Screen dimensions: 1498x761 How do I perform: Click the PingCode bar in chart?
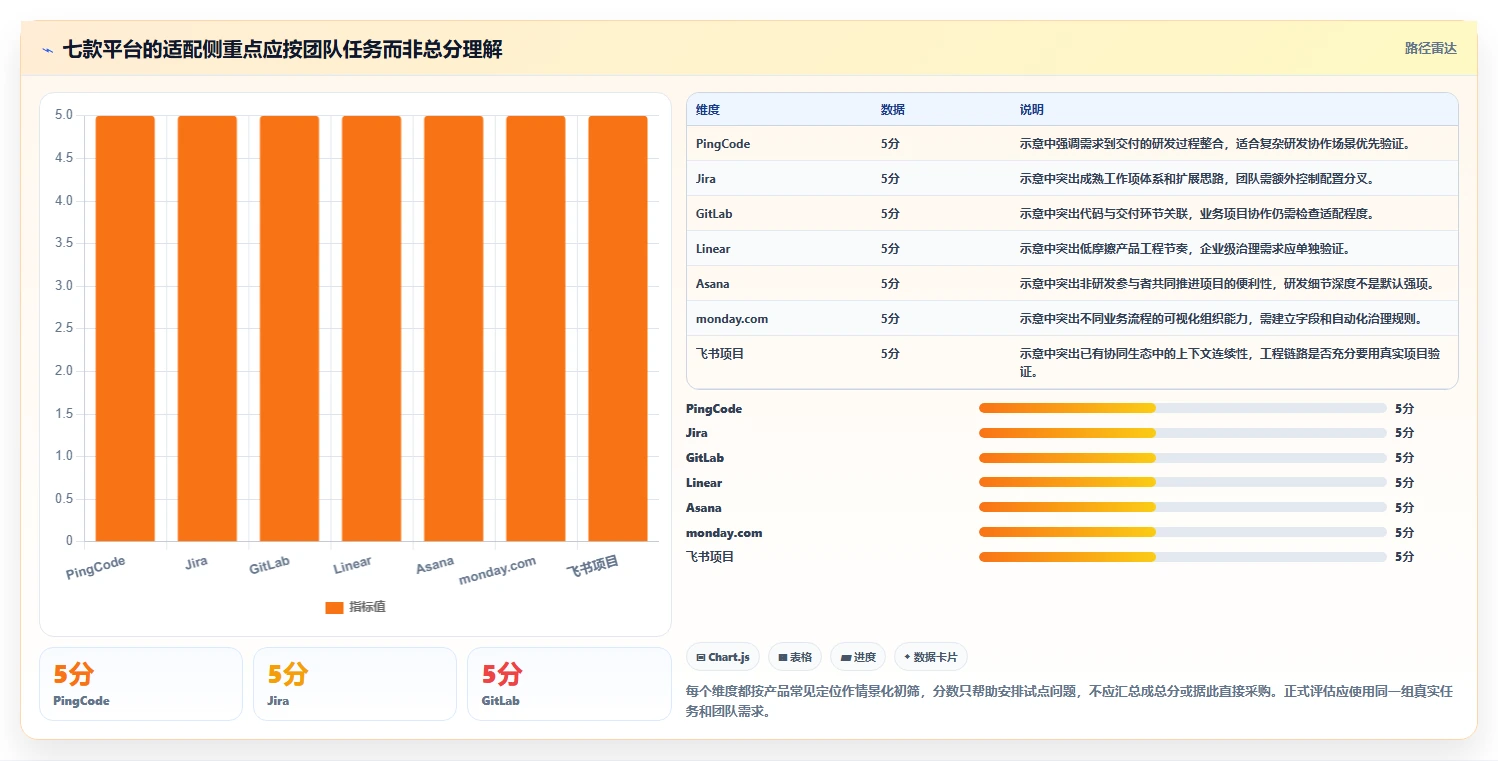pyautogui.click(x=125, y=328)
